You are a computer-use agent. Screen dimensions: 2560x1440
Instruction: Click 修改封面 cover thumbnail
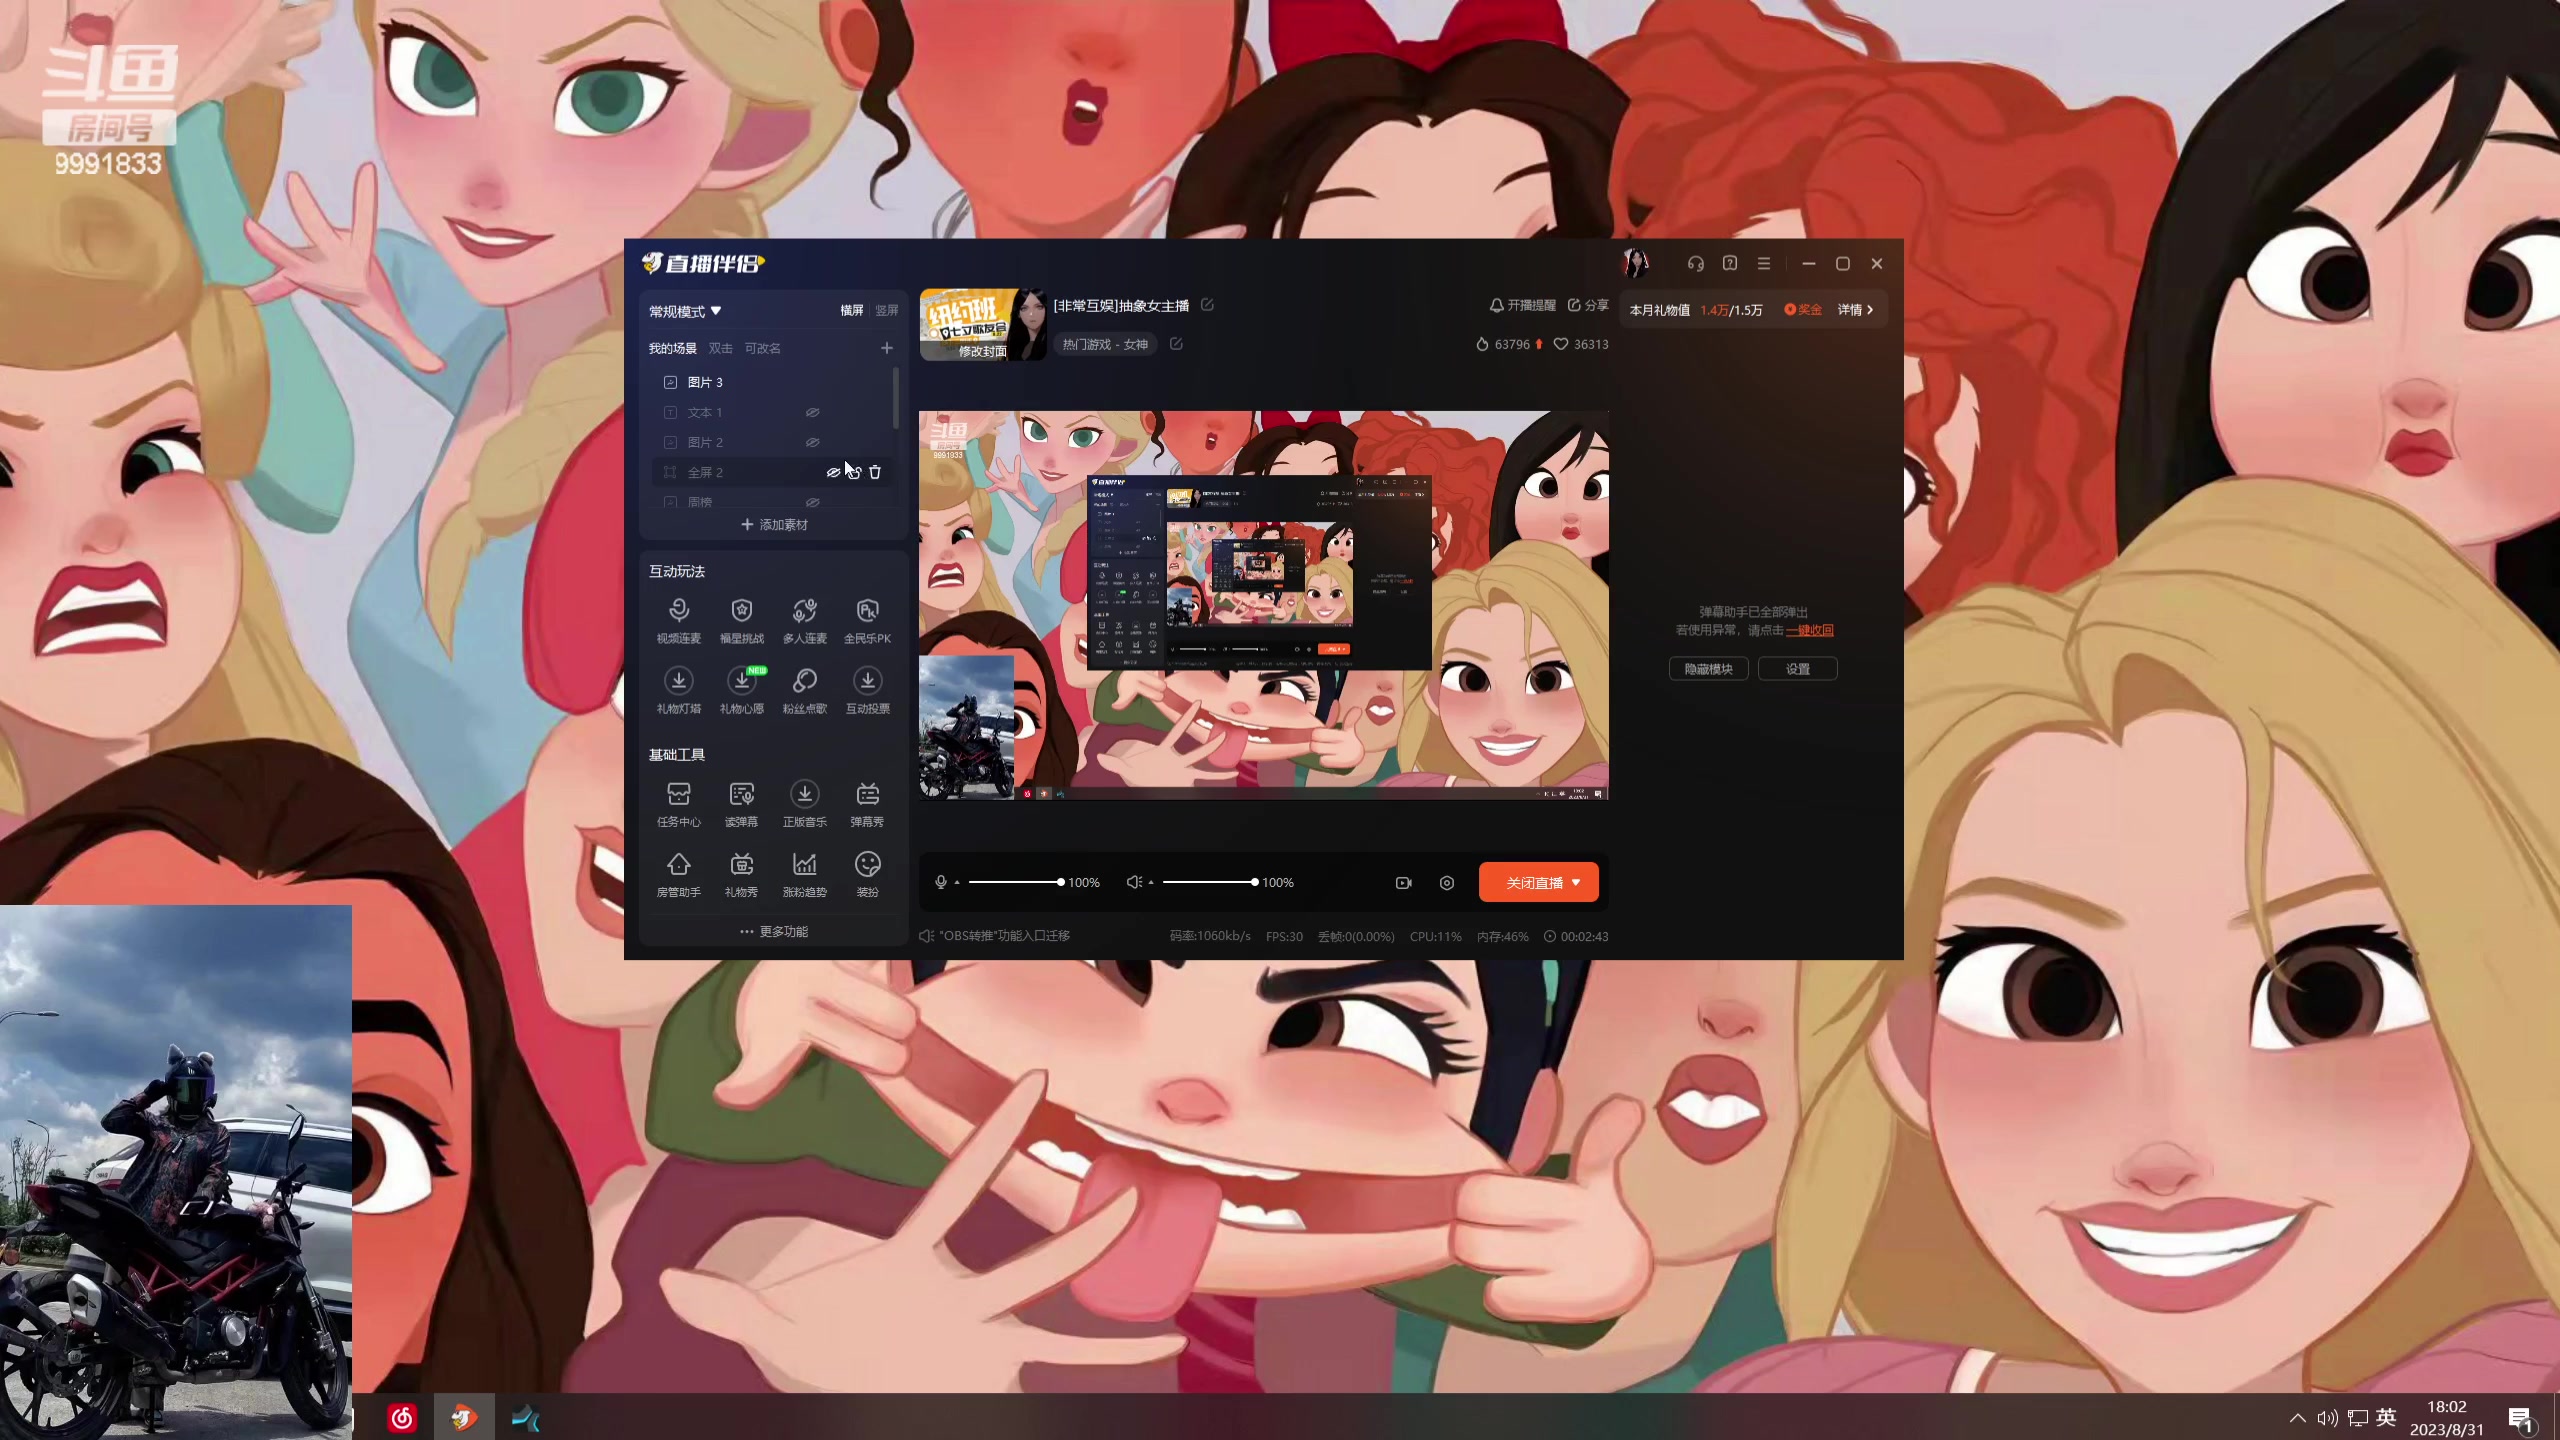(982, 325)
